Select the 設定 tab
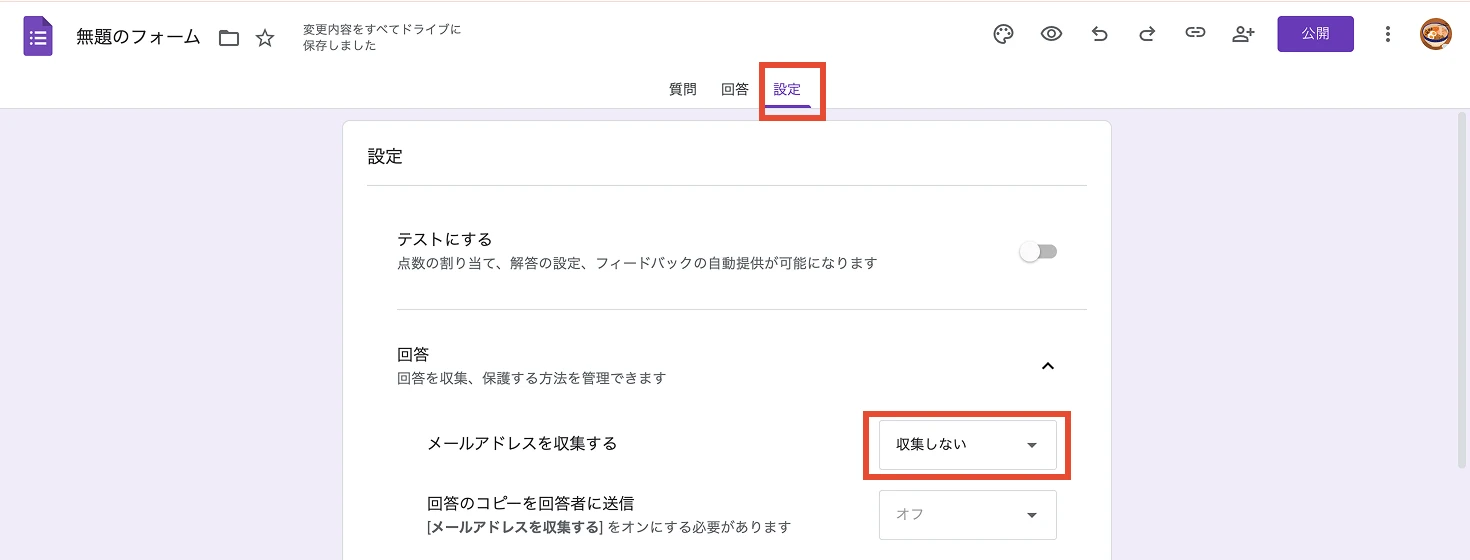Image resolution: width=1470 pixels, height=560 pixels. click(x=787, y=89)
